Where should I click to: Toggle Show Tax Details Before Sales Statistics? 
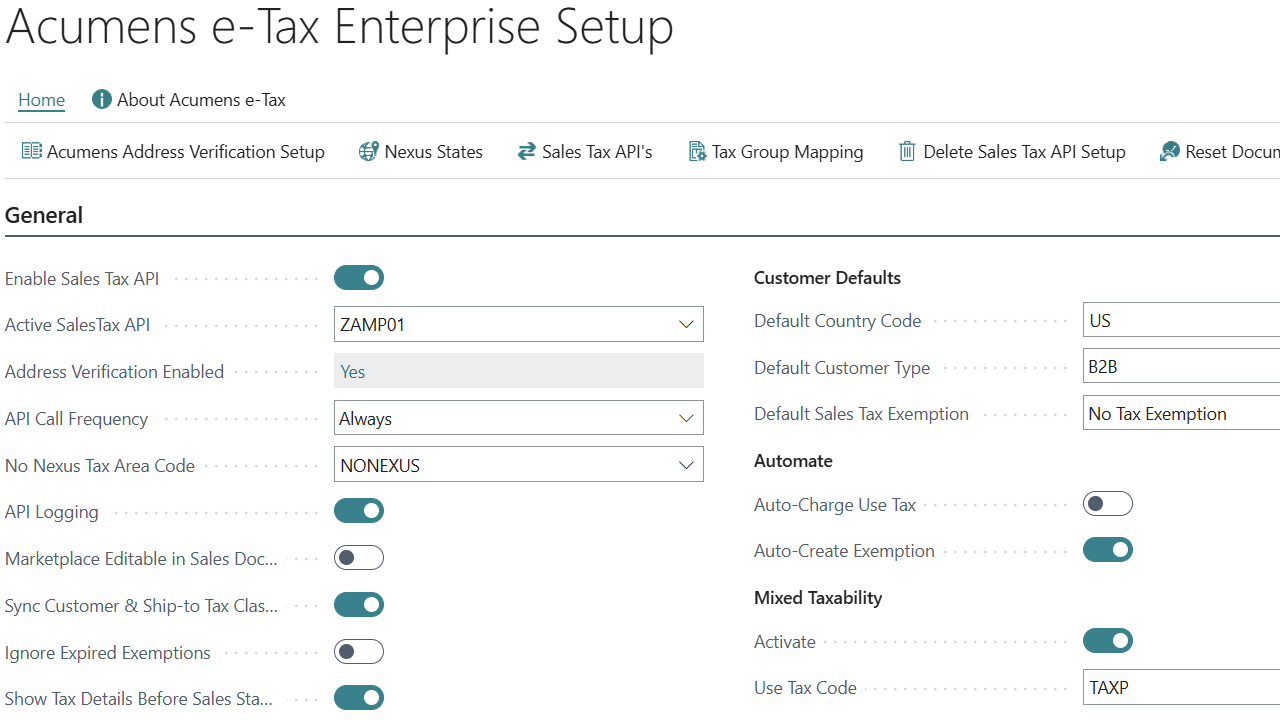pos(359,698)
